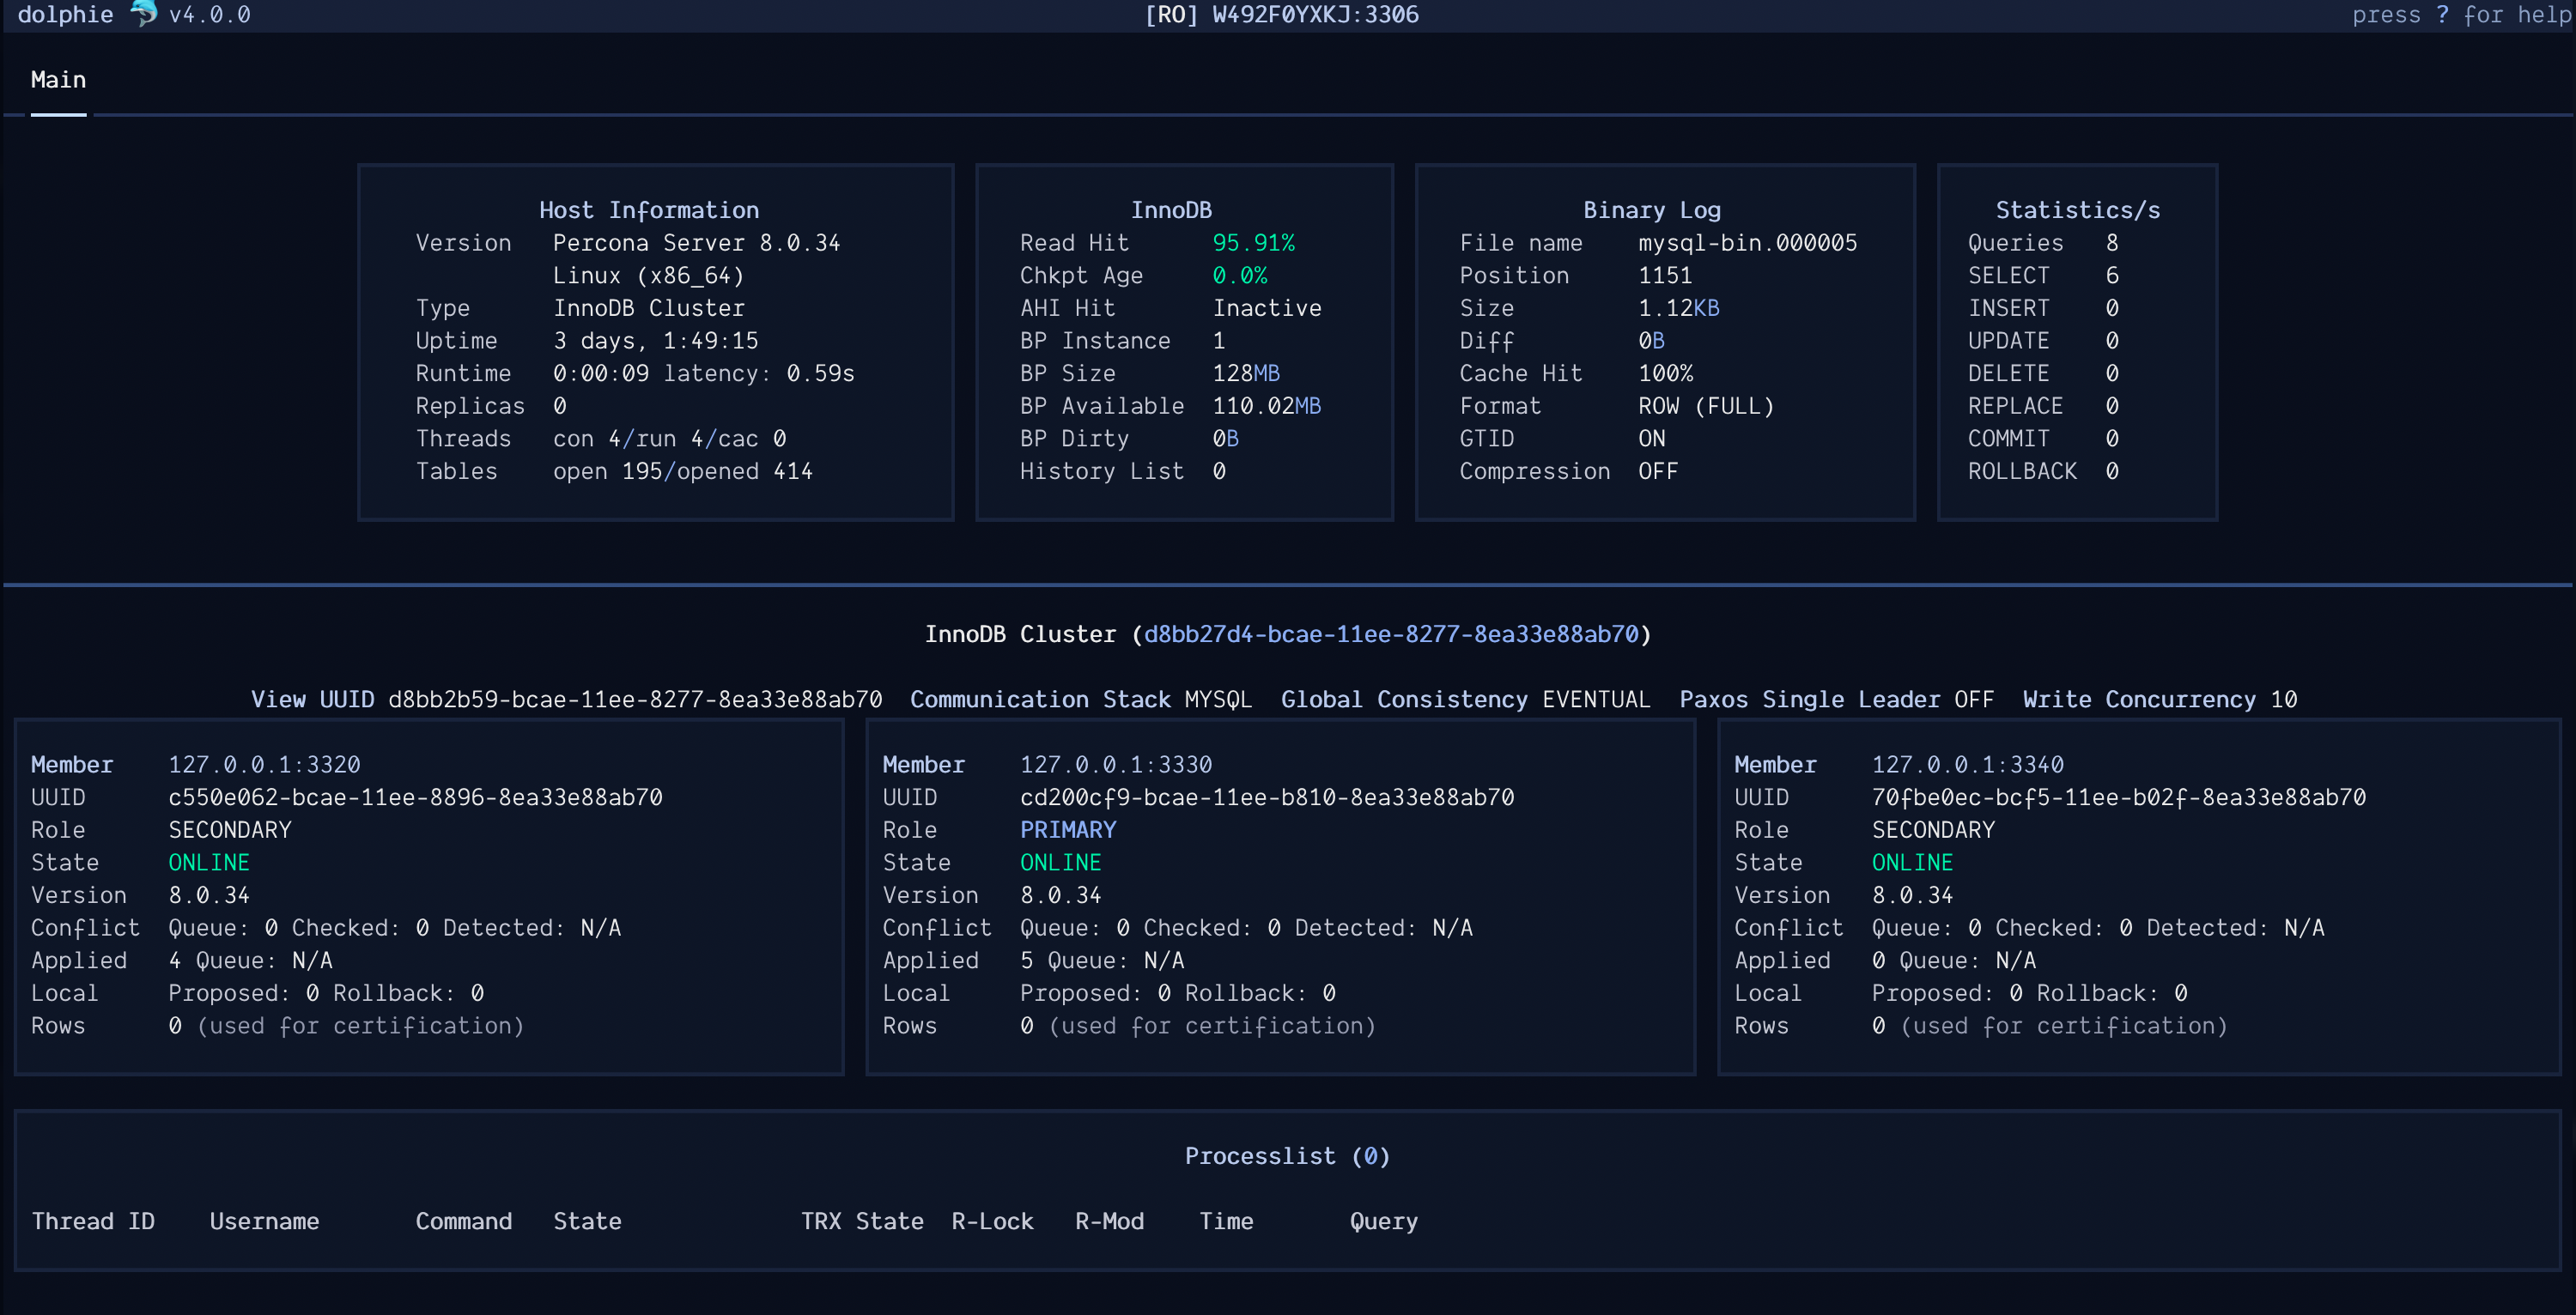
Task: Click the Thread ID column header
Action: pos(94,1220)
